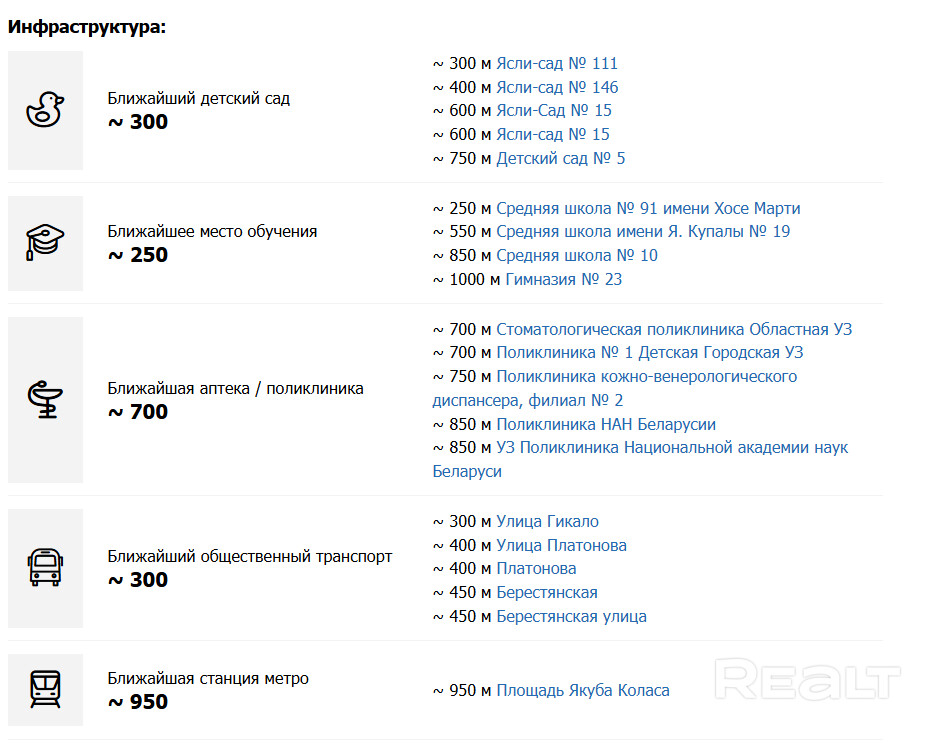Go to Гимназия № 23 link
Image resolution: width=950 pixels, height=750 pixels.
(563, 279)
